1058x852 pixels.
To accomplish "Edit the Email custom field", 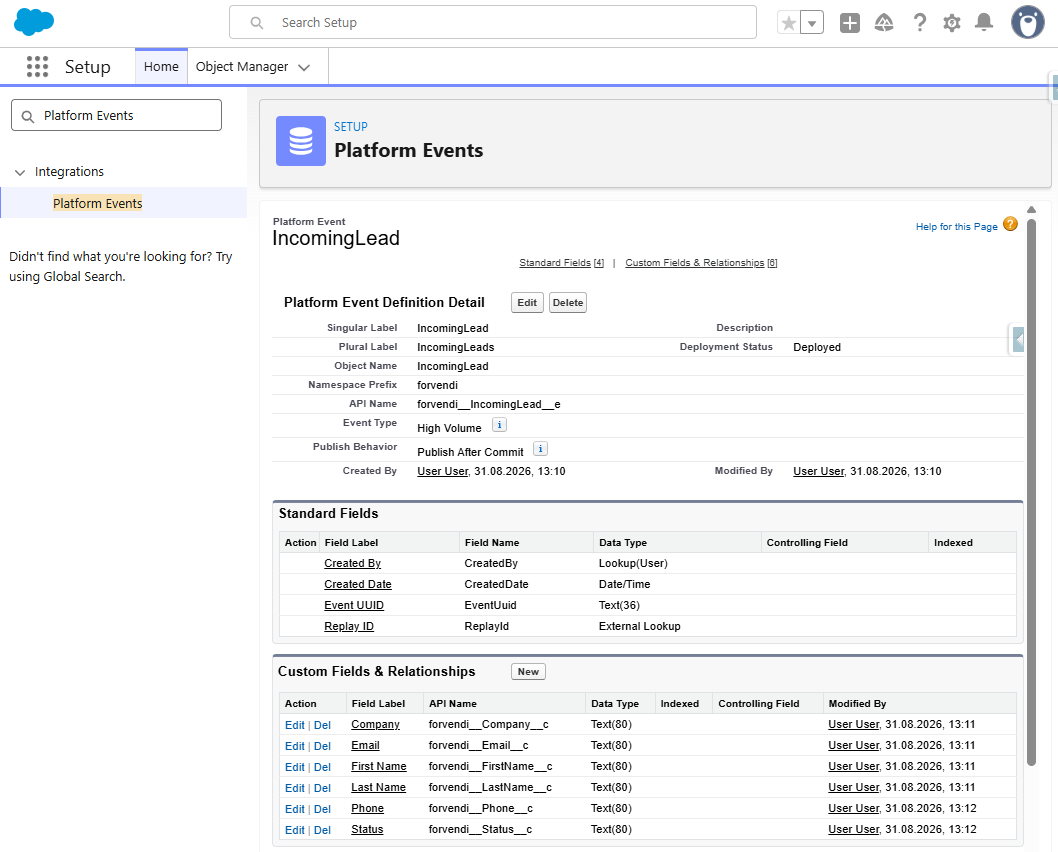I will tap(295, 746).
